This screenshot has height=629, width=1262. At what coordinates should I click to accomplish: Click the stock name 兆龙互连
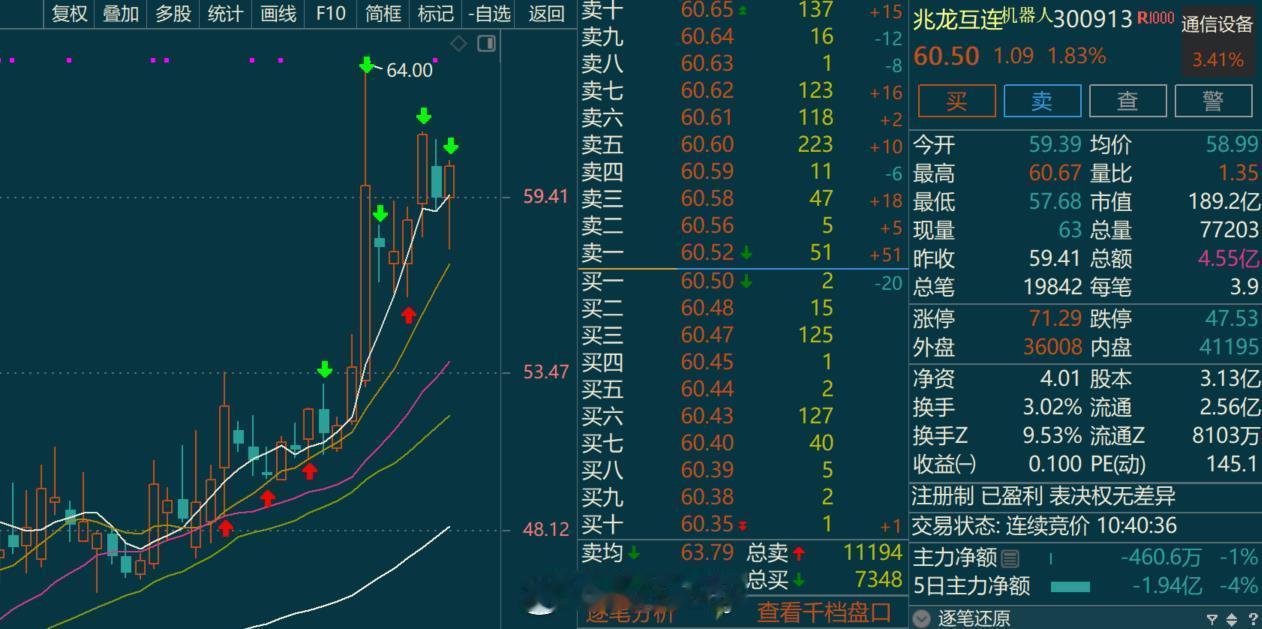[x=958, y=20]
